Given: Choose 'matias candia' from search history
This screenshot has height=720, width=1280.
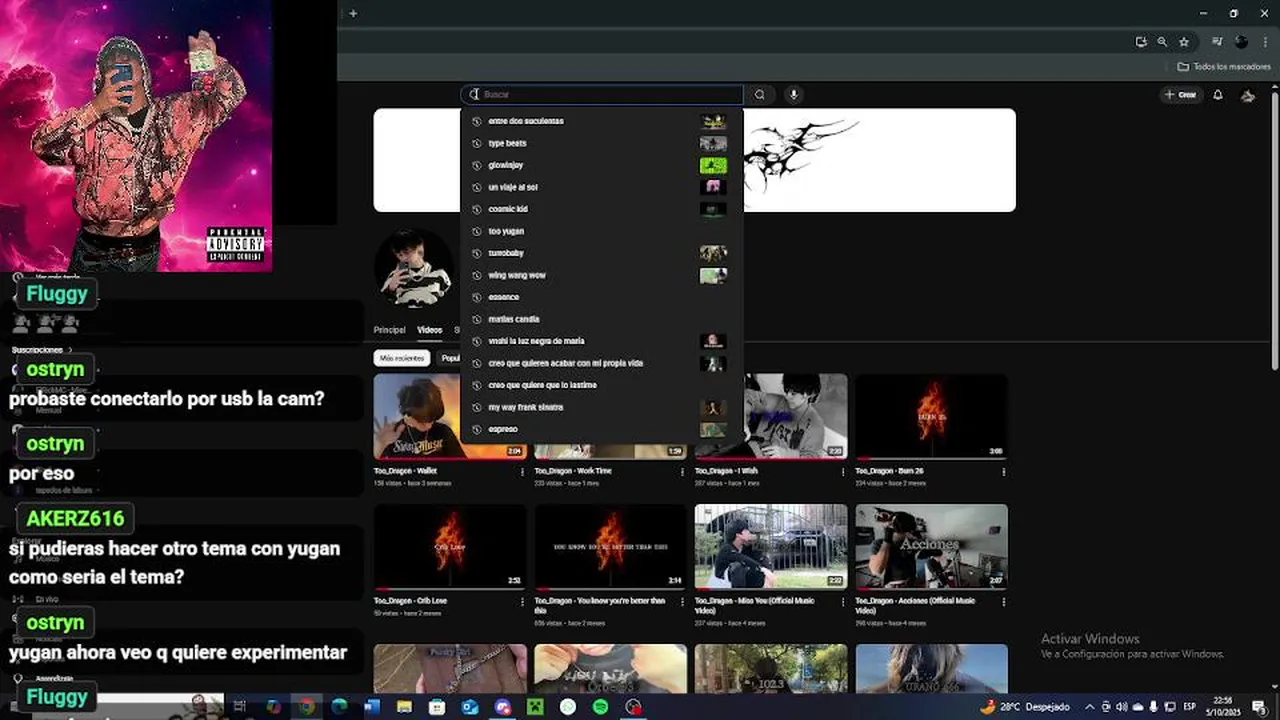Looking at the screenshot, I should (600, 319).
